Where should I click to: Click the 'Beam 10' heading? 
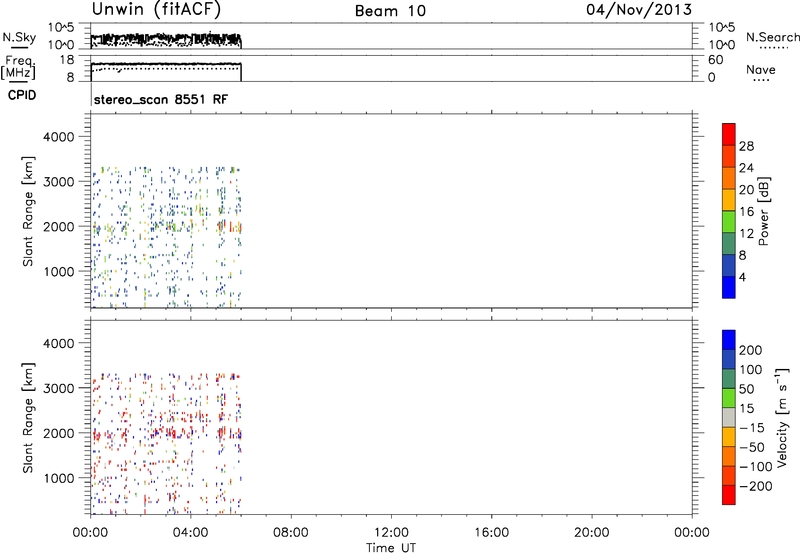click(x=390, y=11)
